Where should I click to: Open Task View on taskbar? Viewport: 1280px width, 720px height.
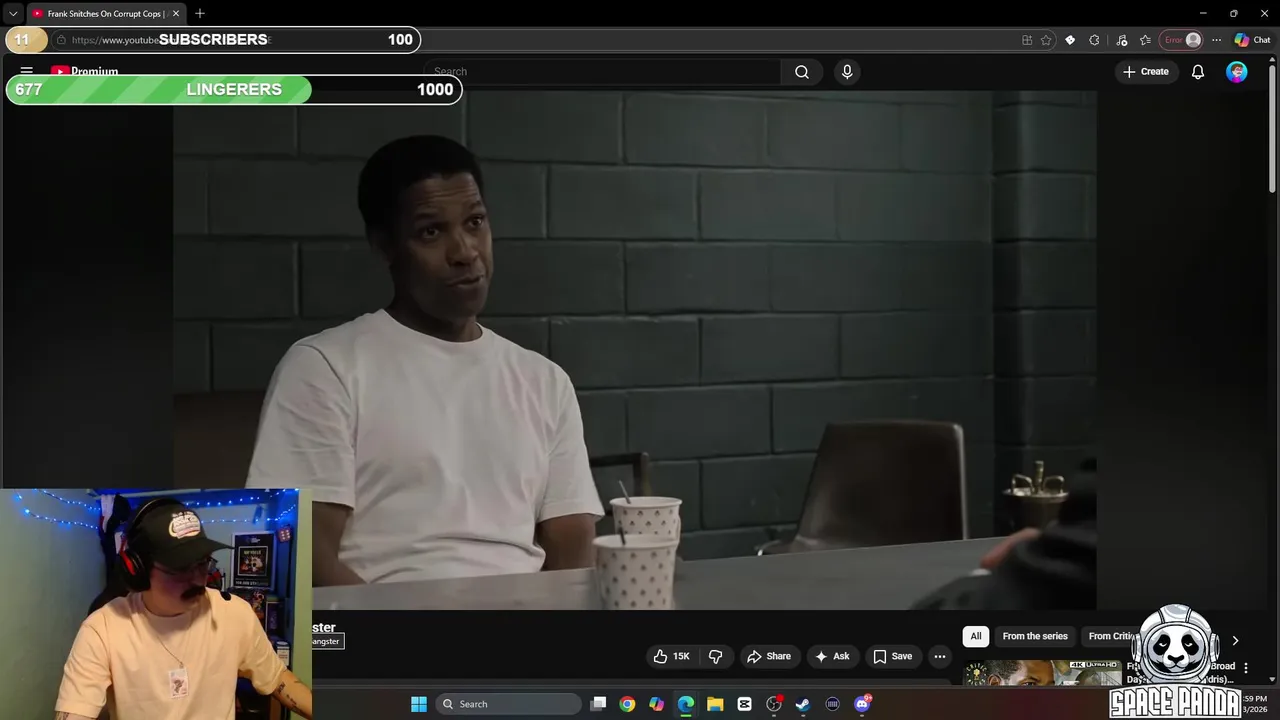pos(598,704)
